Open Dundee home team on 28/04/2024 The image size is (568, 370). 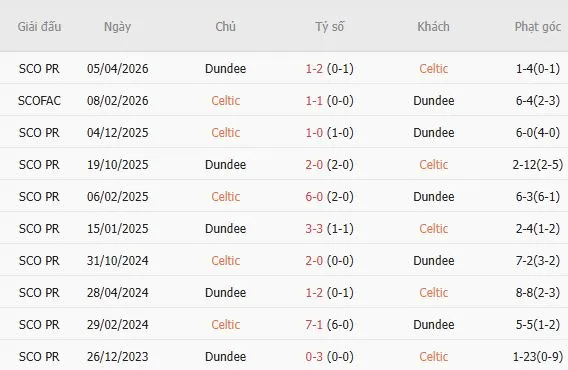(x=225, y=292)
